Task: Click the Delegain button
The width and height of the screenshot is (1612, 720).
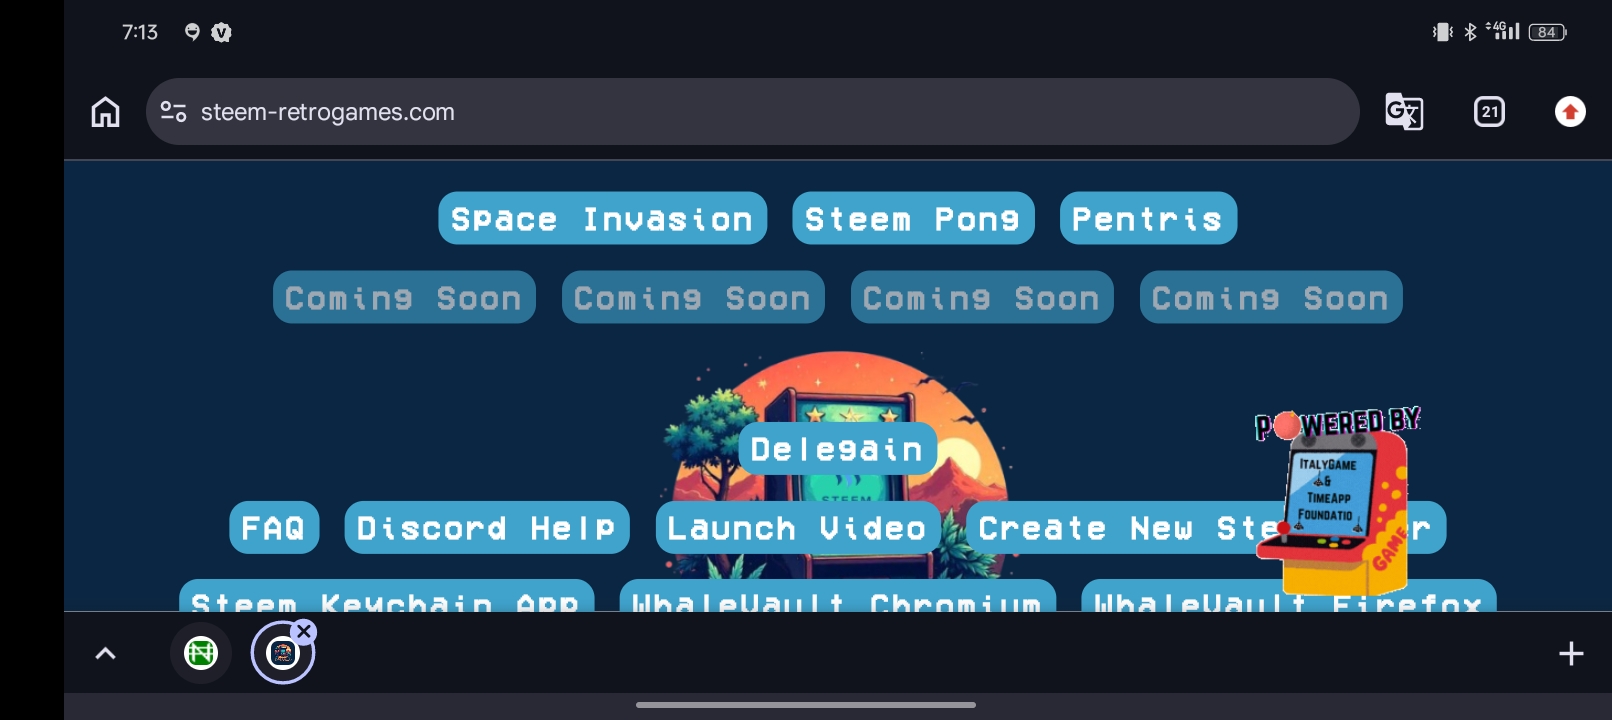Action: 838,448
